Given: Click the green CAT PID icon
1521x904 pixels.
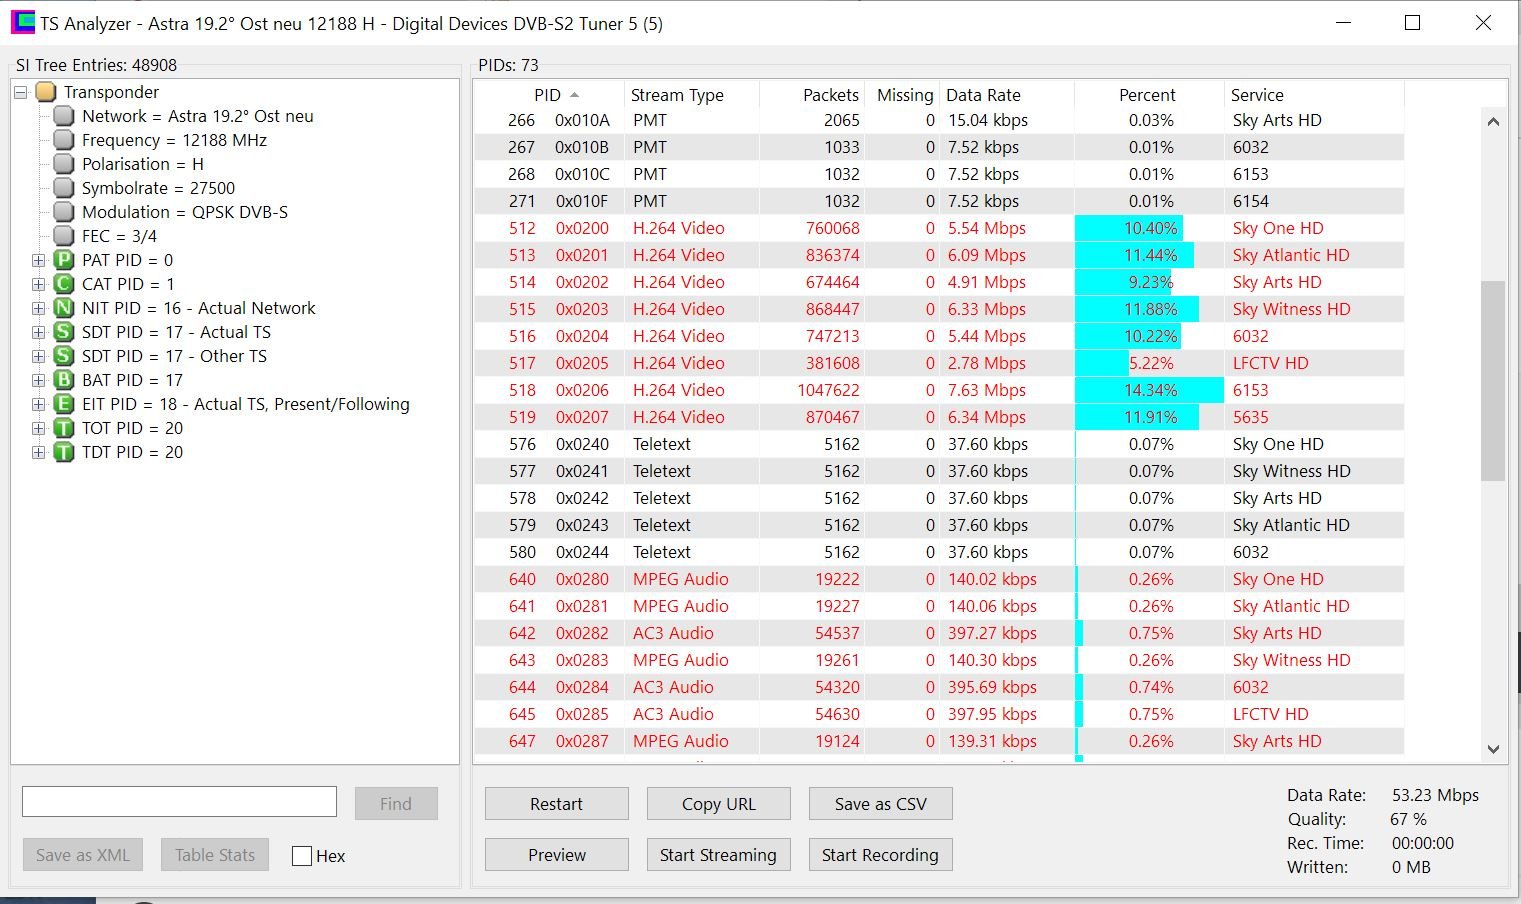Looking at the screenshot, I should tap(64, 284).
